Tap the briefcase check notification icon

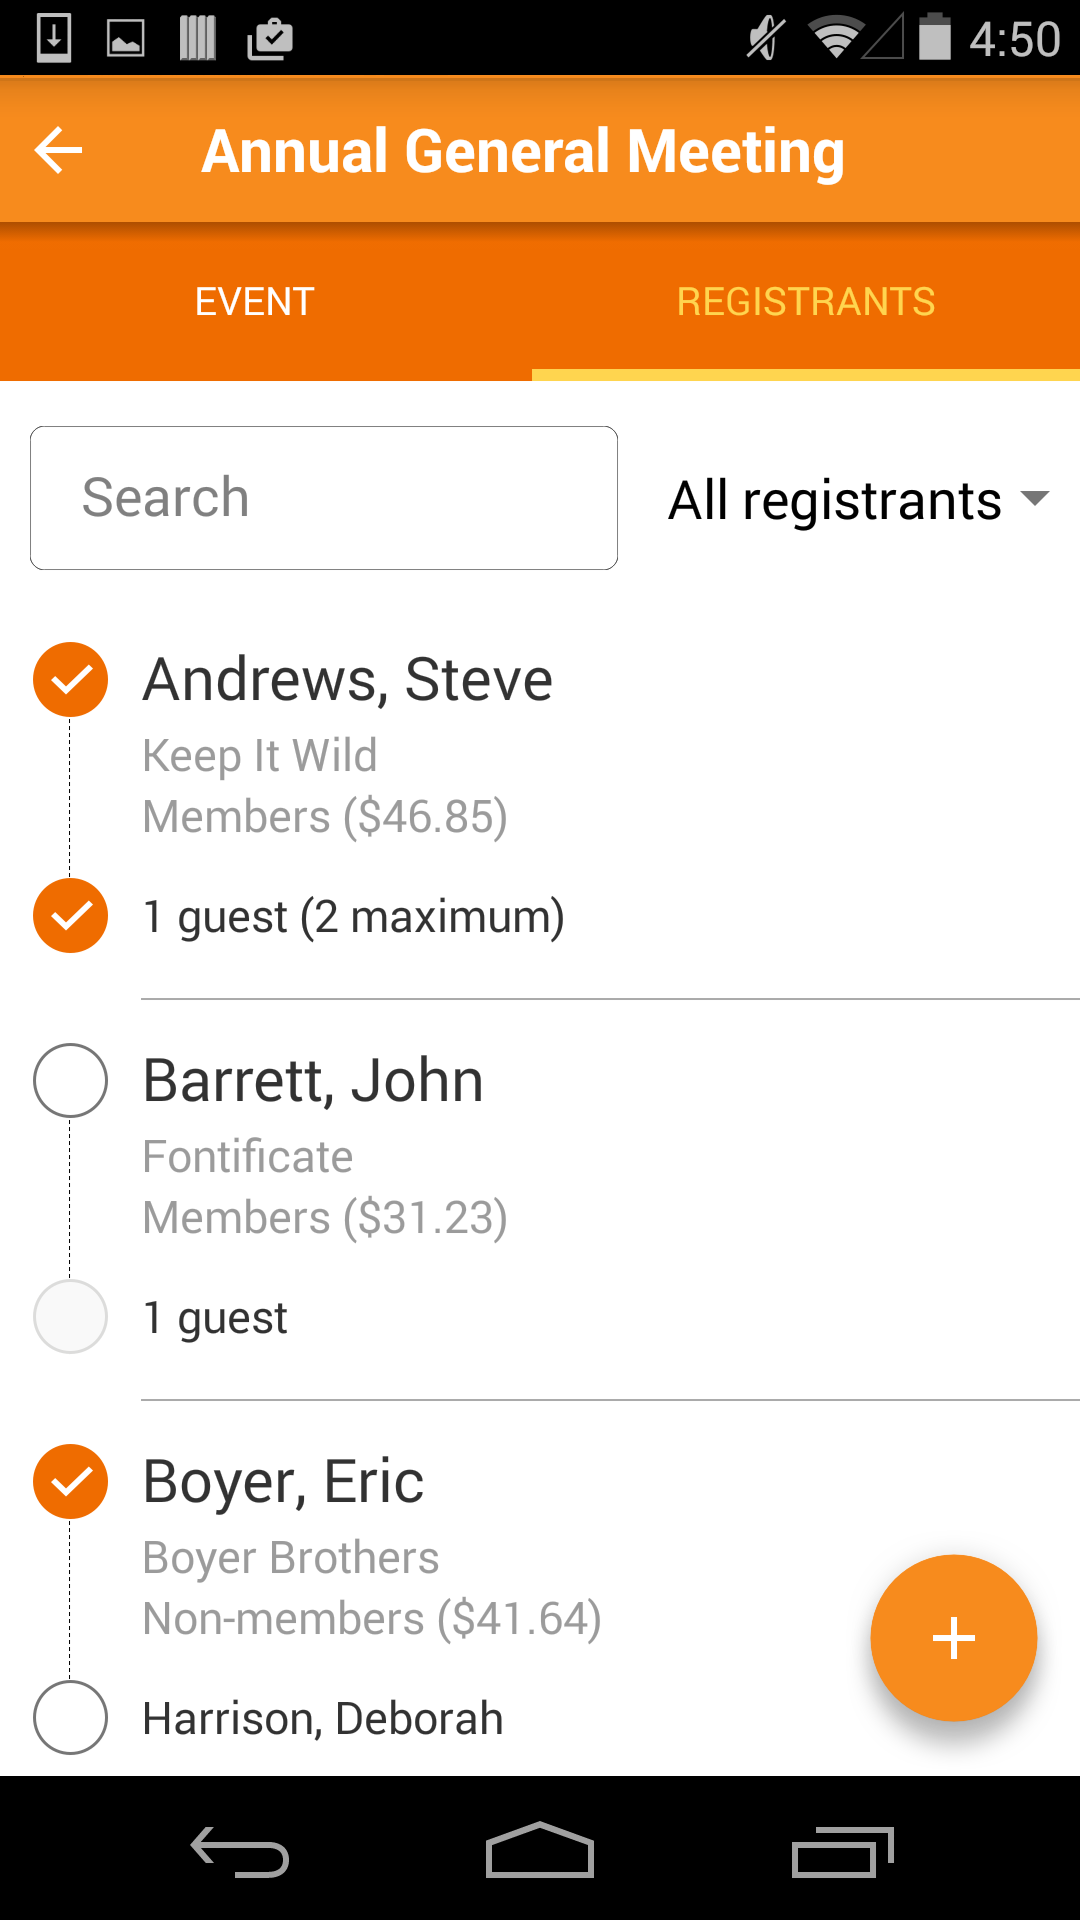click(270, 39)
